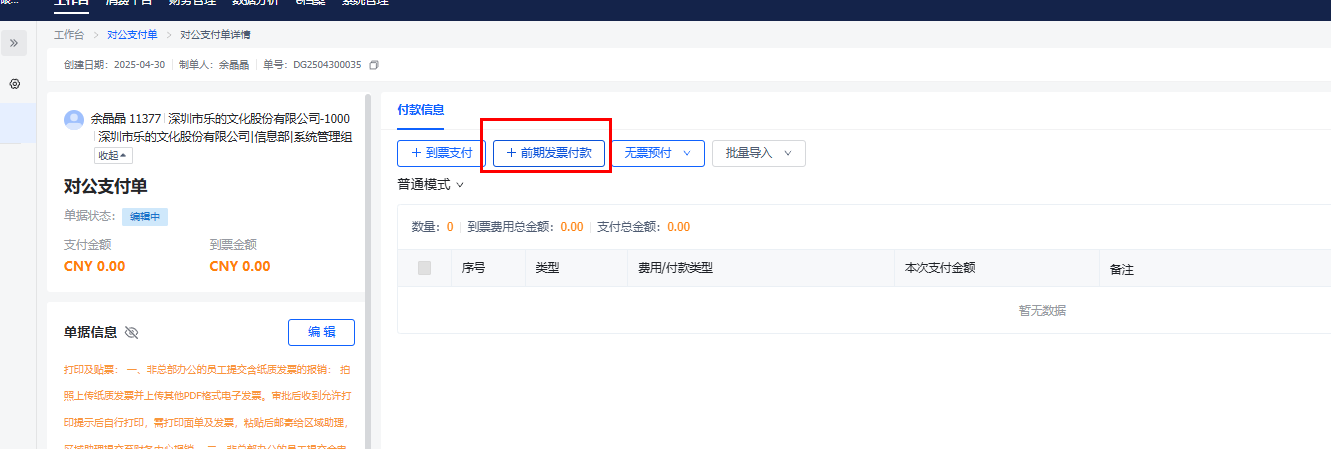Click the 本次支付金额 column header
Image resolution: width=1331 pixels, height=449 pixels.
pos(939,268)
